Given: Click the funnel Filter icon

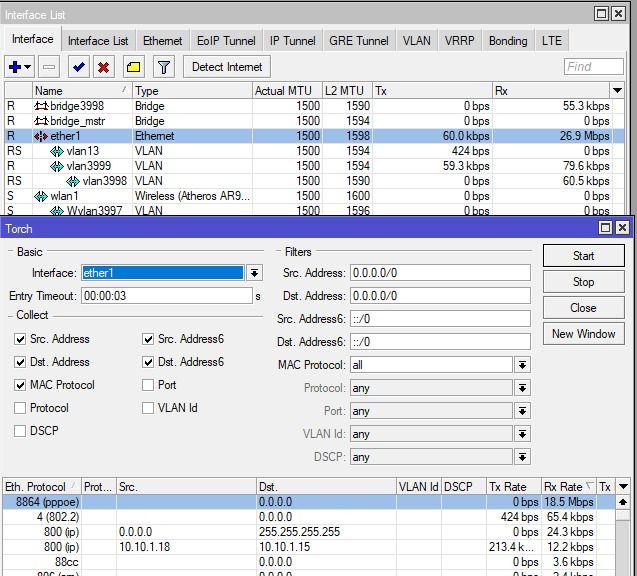Looking at the screenshot, I should [x=164, y=67].
